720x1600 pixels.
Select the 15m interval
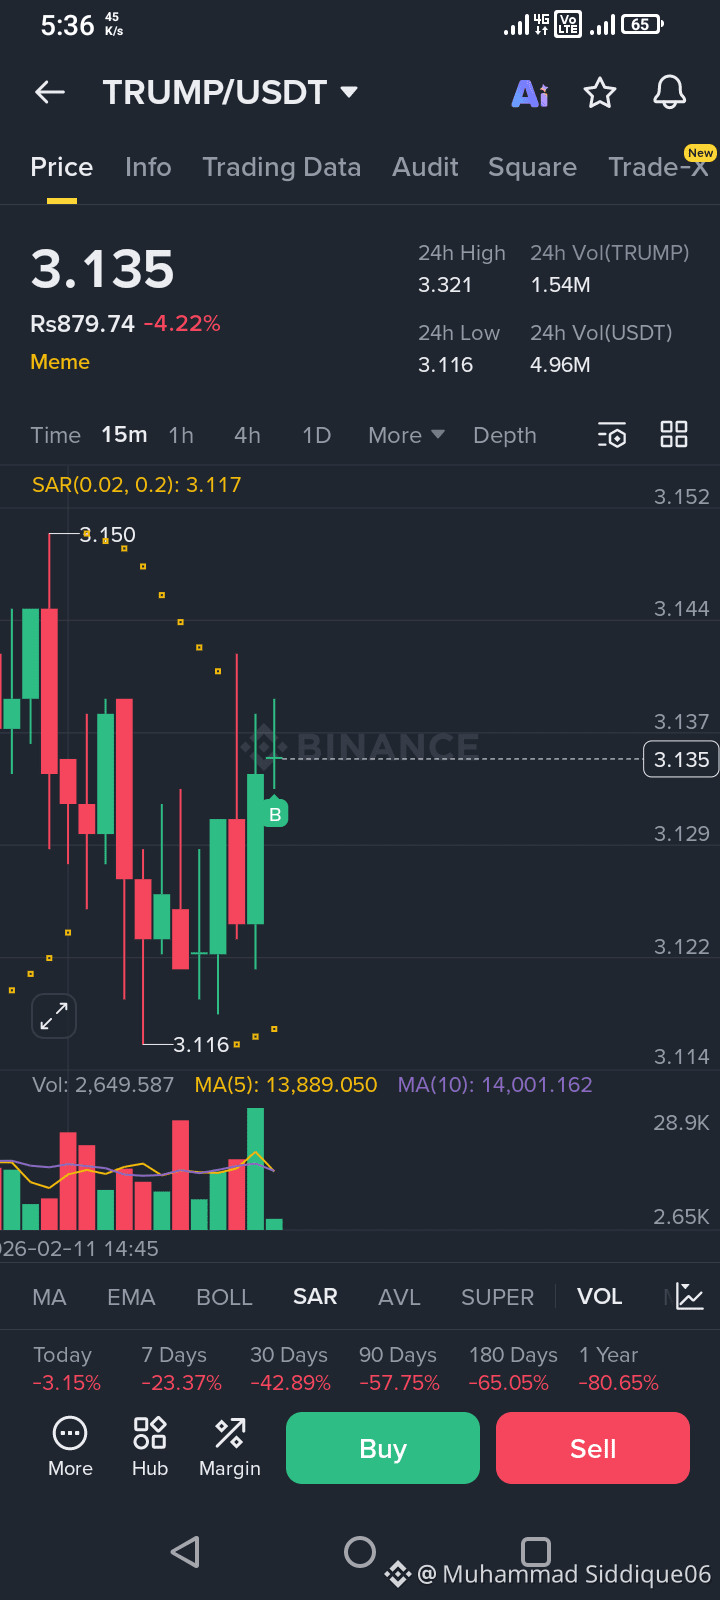click(x=124, y=435)
